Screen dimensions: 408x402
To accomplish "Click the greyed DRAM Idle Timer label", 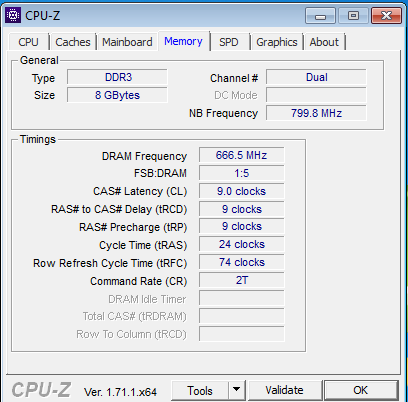I will coord(147,299).
